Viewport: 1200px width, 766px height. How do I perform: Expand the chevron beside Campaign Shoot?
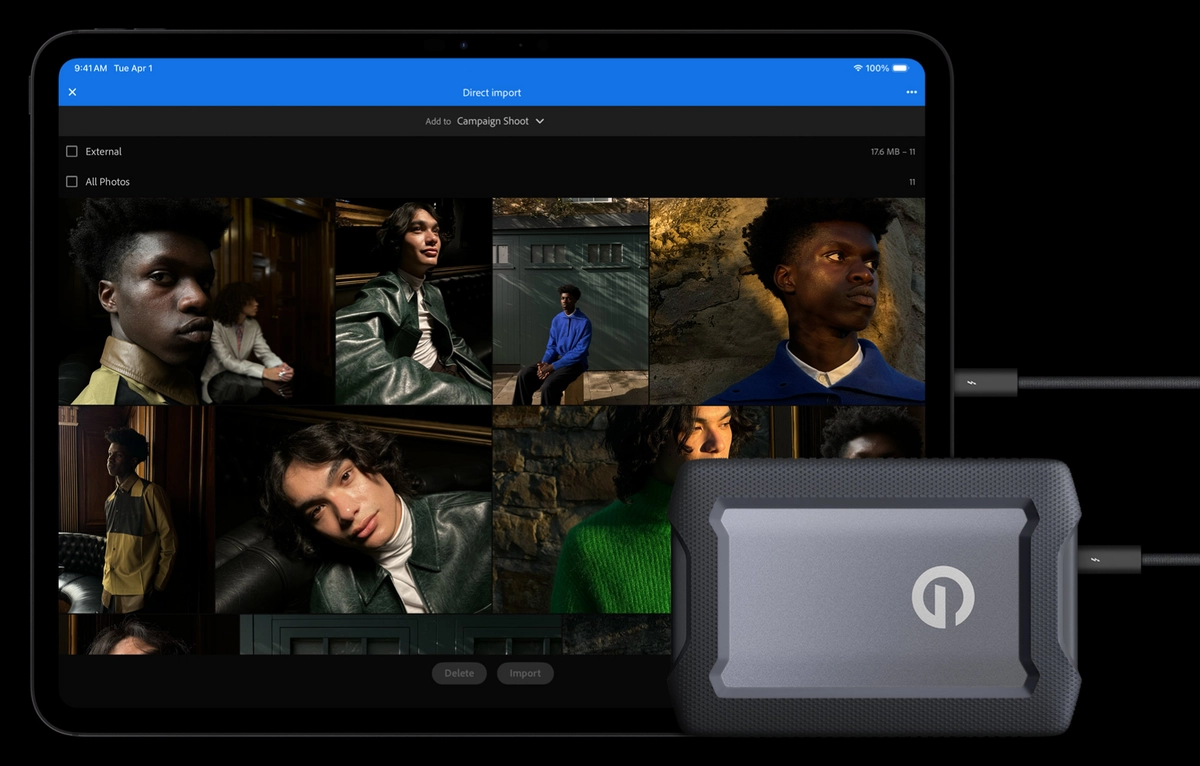click(x=538, y=121)
